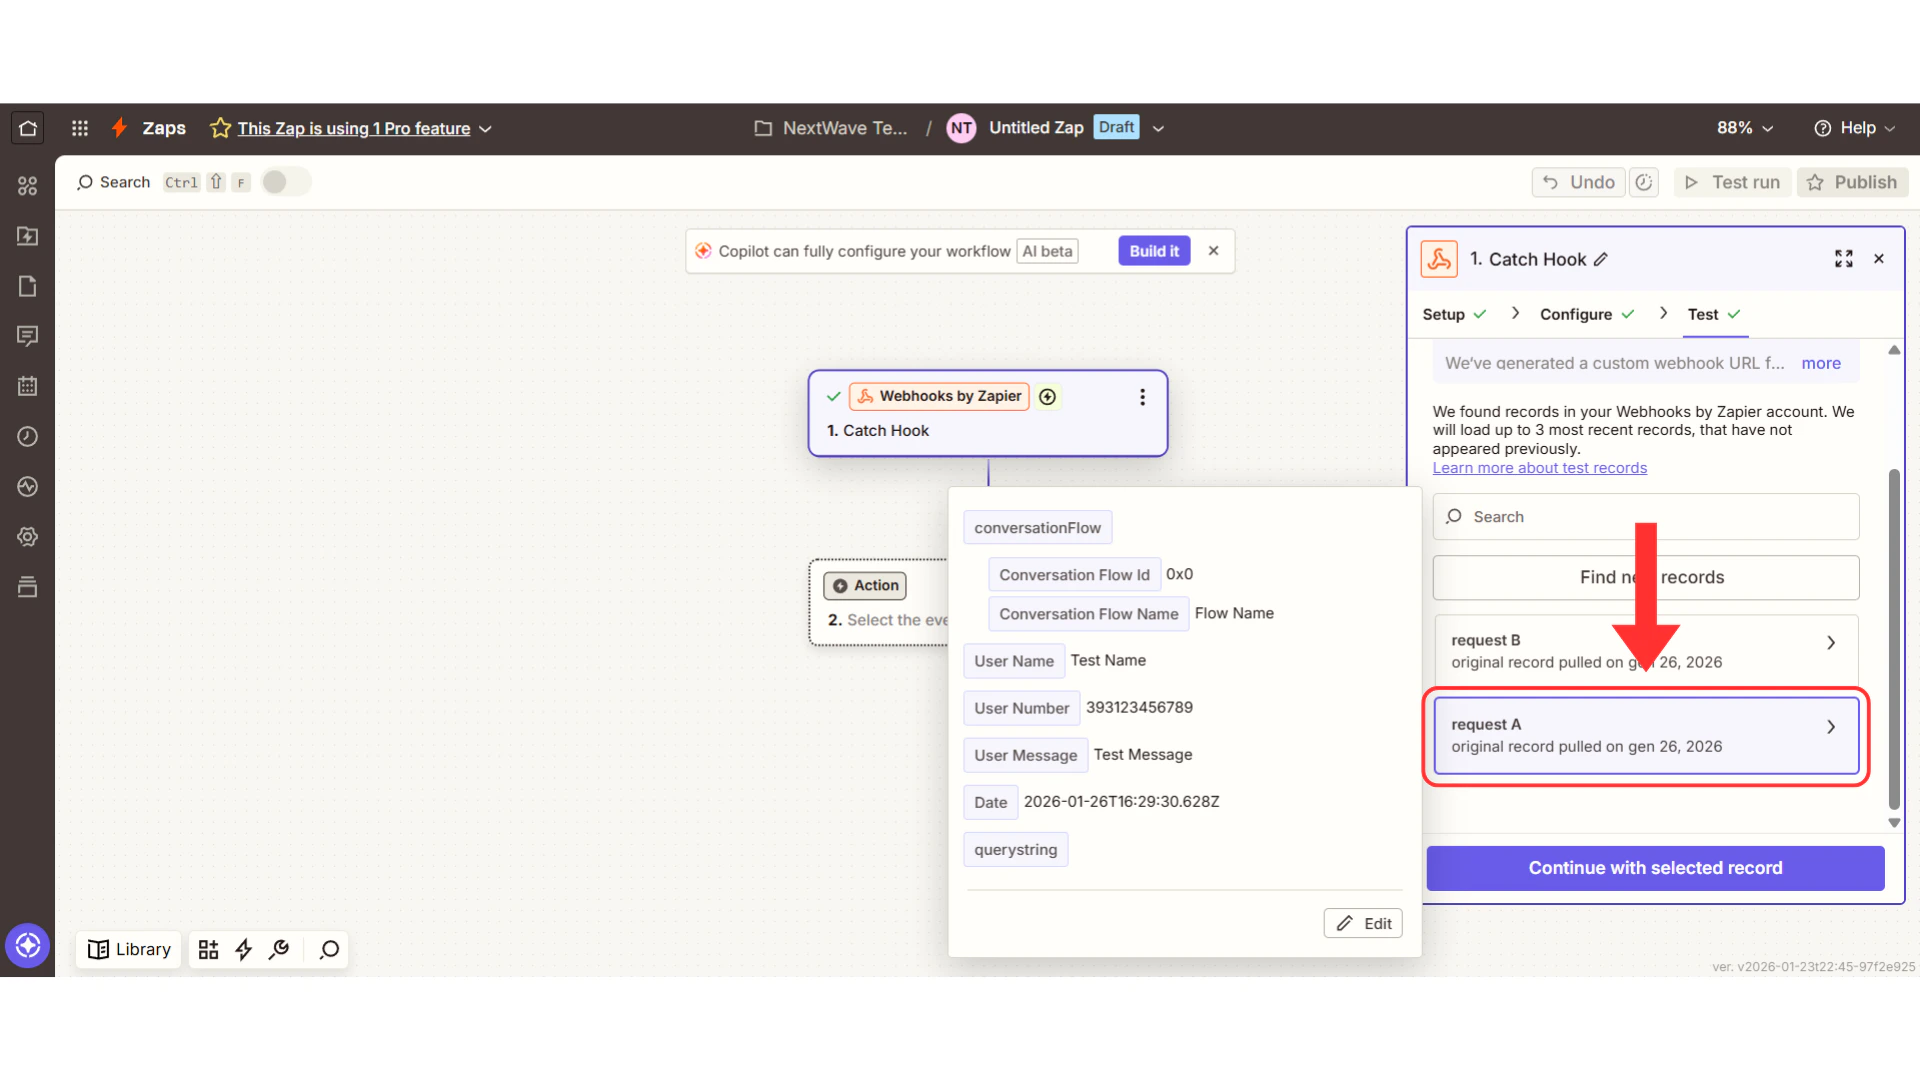Click the add-step grid icon near Library
1920x1080 pixels.
208,949
